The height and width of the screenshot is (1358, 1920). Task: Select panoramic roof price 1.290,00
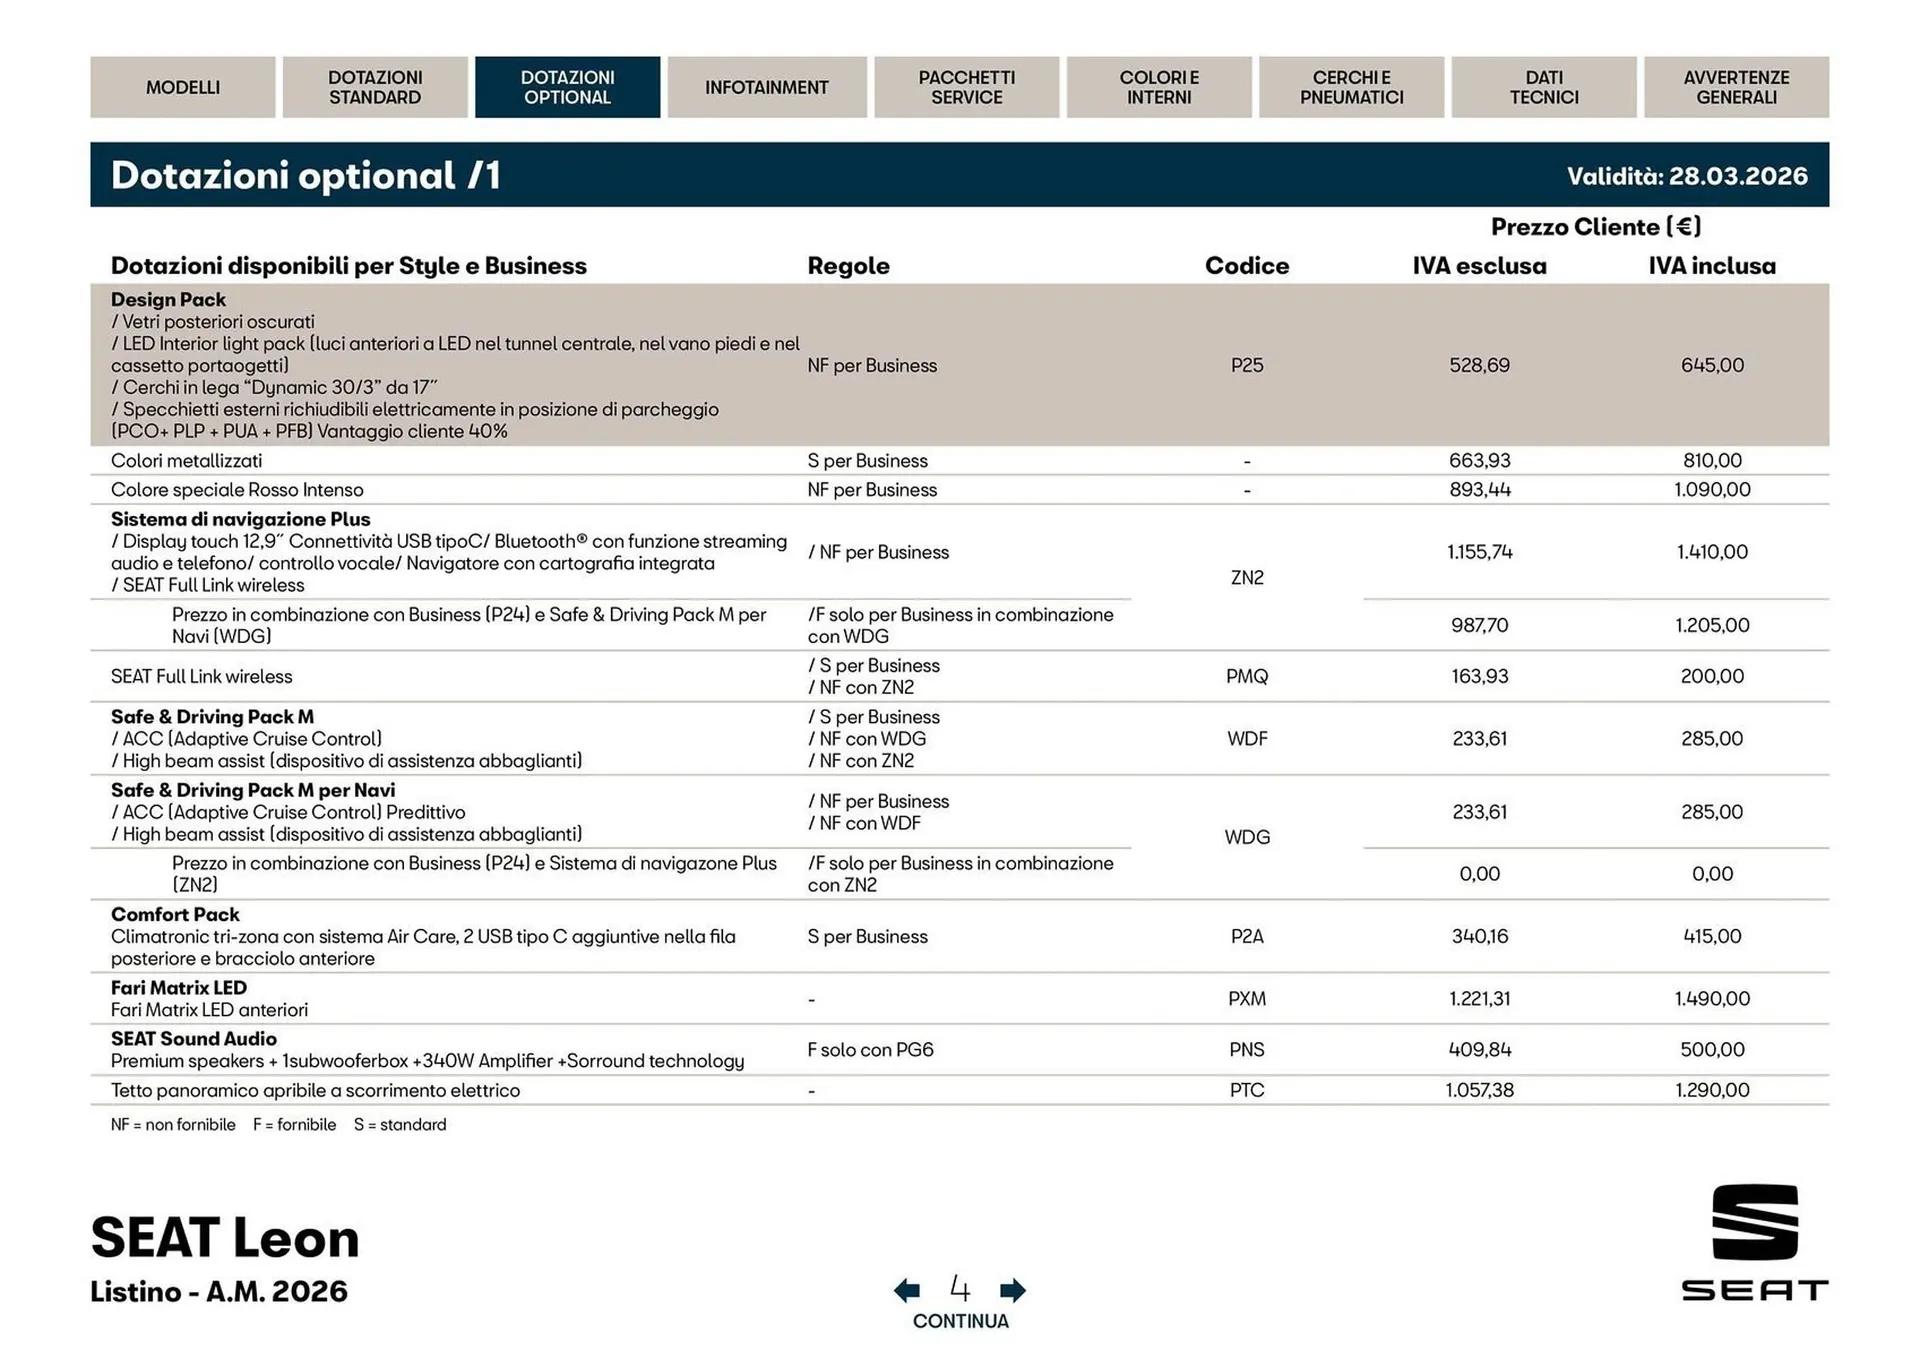pyautogui.click(x=1712, y=1090)
